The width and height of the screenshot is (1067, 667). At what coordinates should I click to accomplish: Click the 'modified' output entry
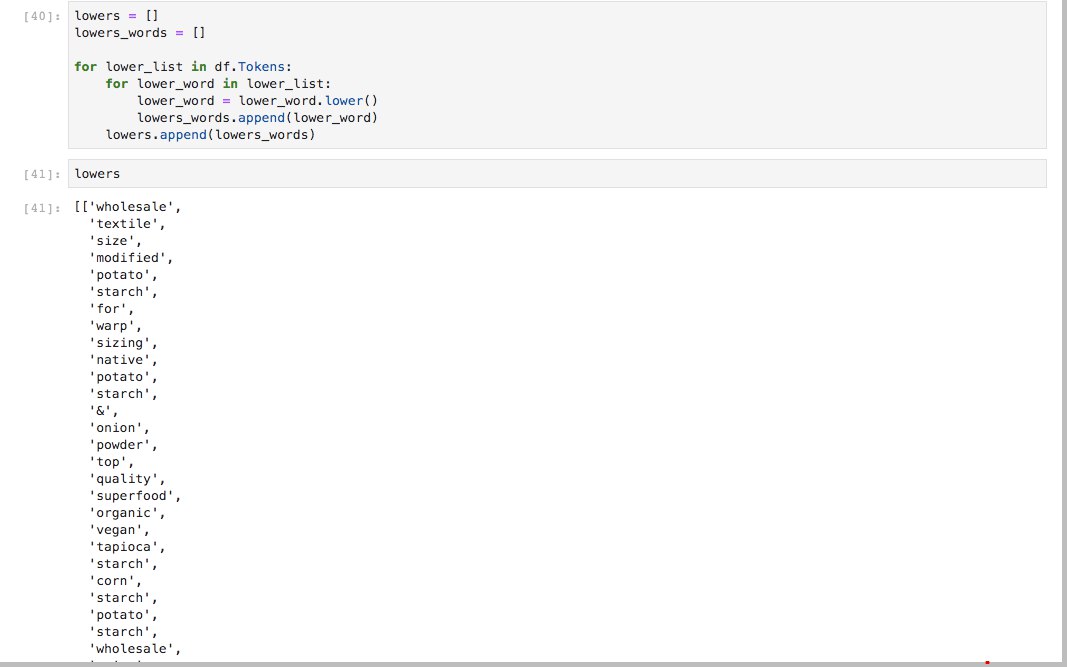pyautogui.click(x=131, y=258)
